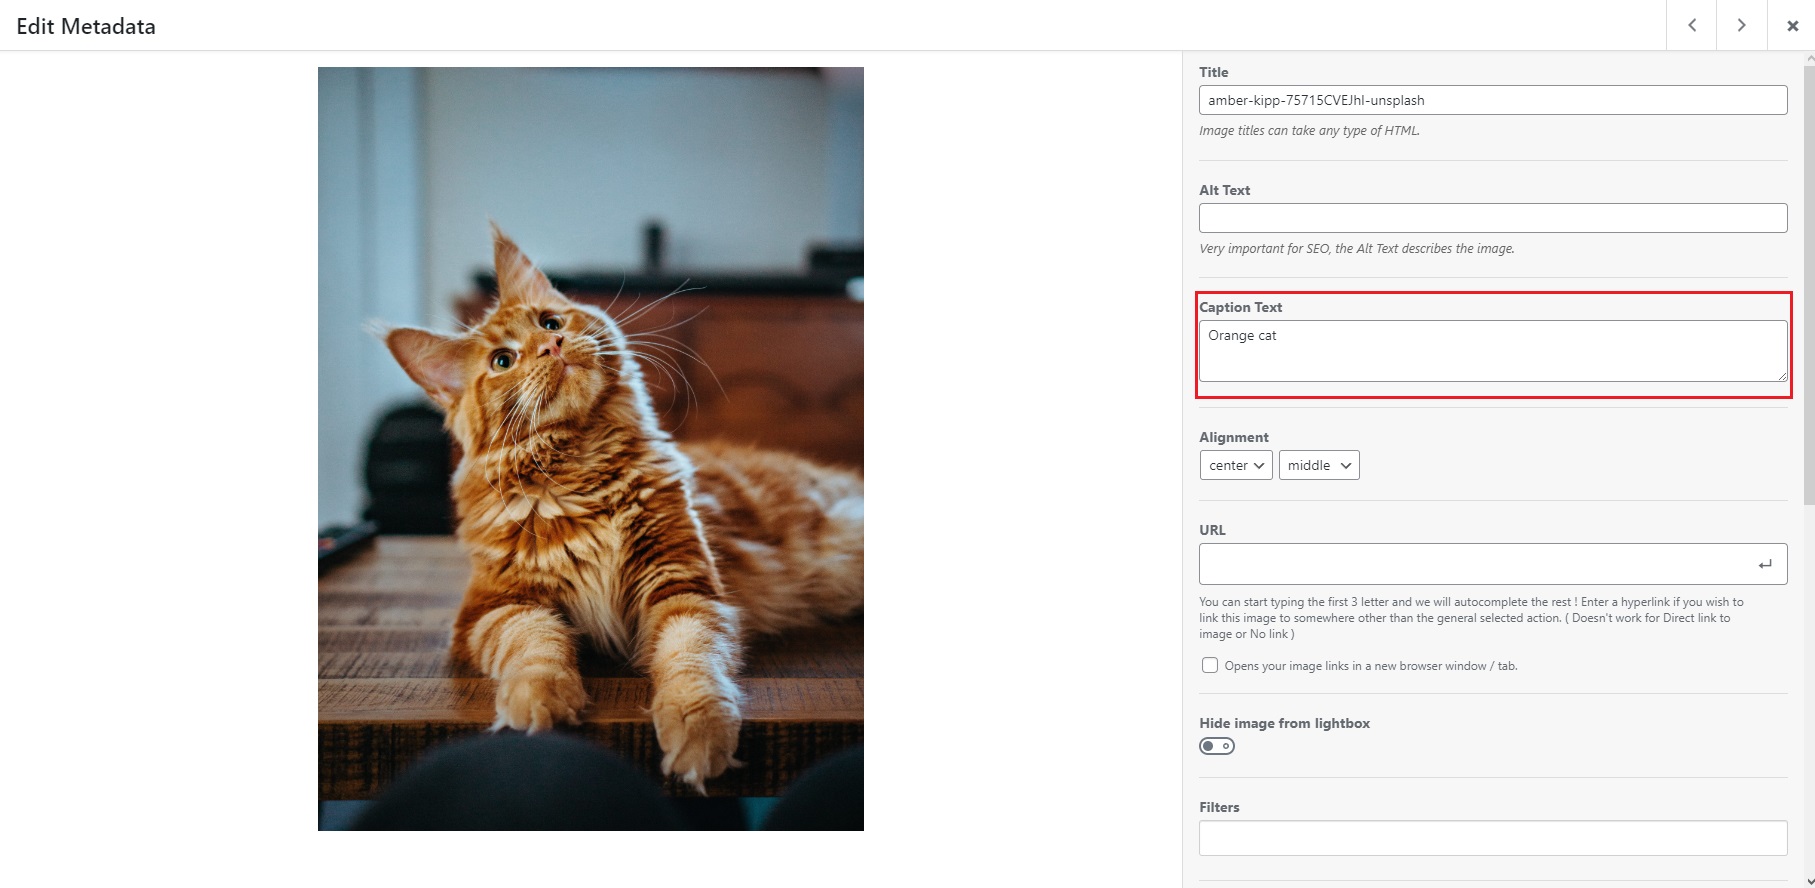The width and height of the screenshot is (1815, 888).
Task: Click the Alignment section label
Action: 1233,437
